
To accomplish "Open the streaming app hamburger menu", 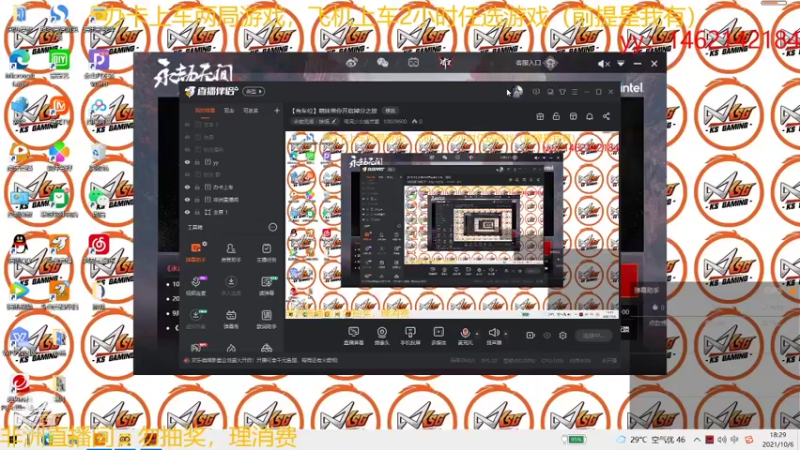I will tap(574, 92).
